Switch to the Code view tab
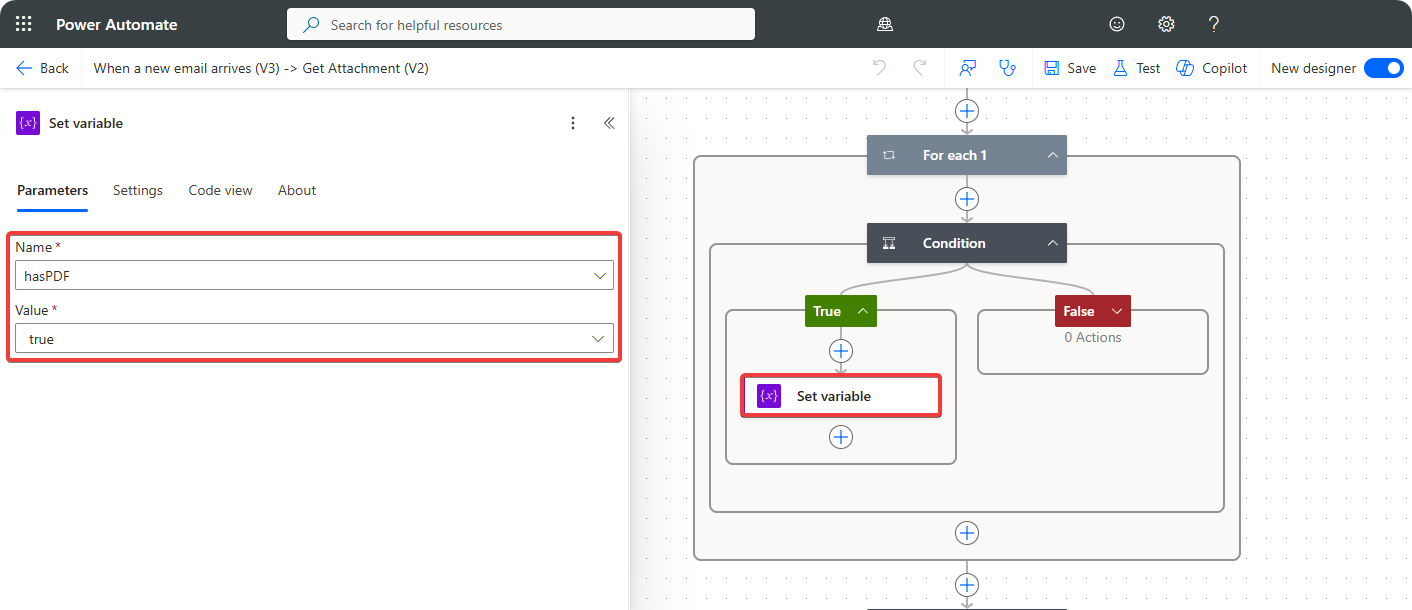The image size is (1412, 610). coord(220,190)
